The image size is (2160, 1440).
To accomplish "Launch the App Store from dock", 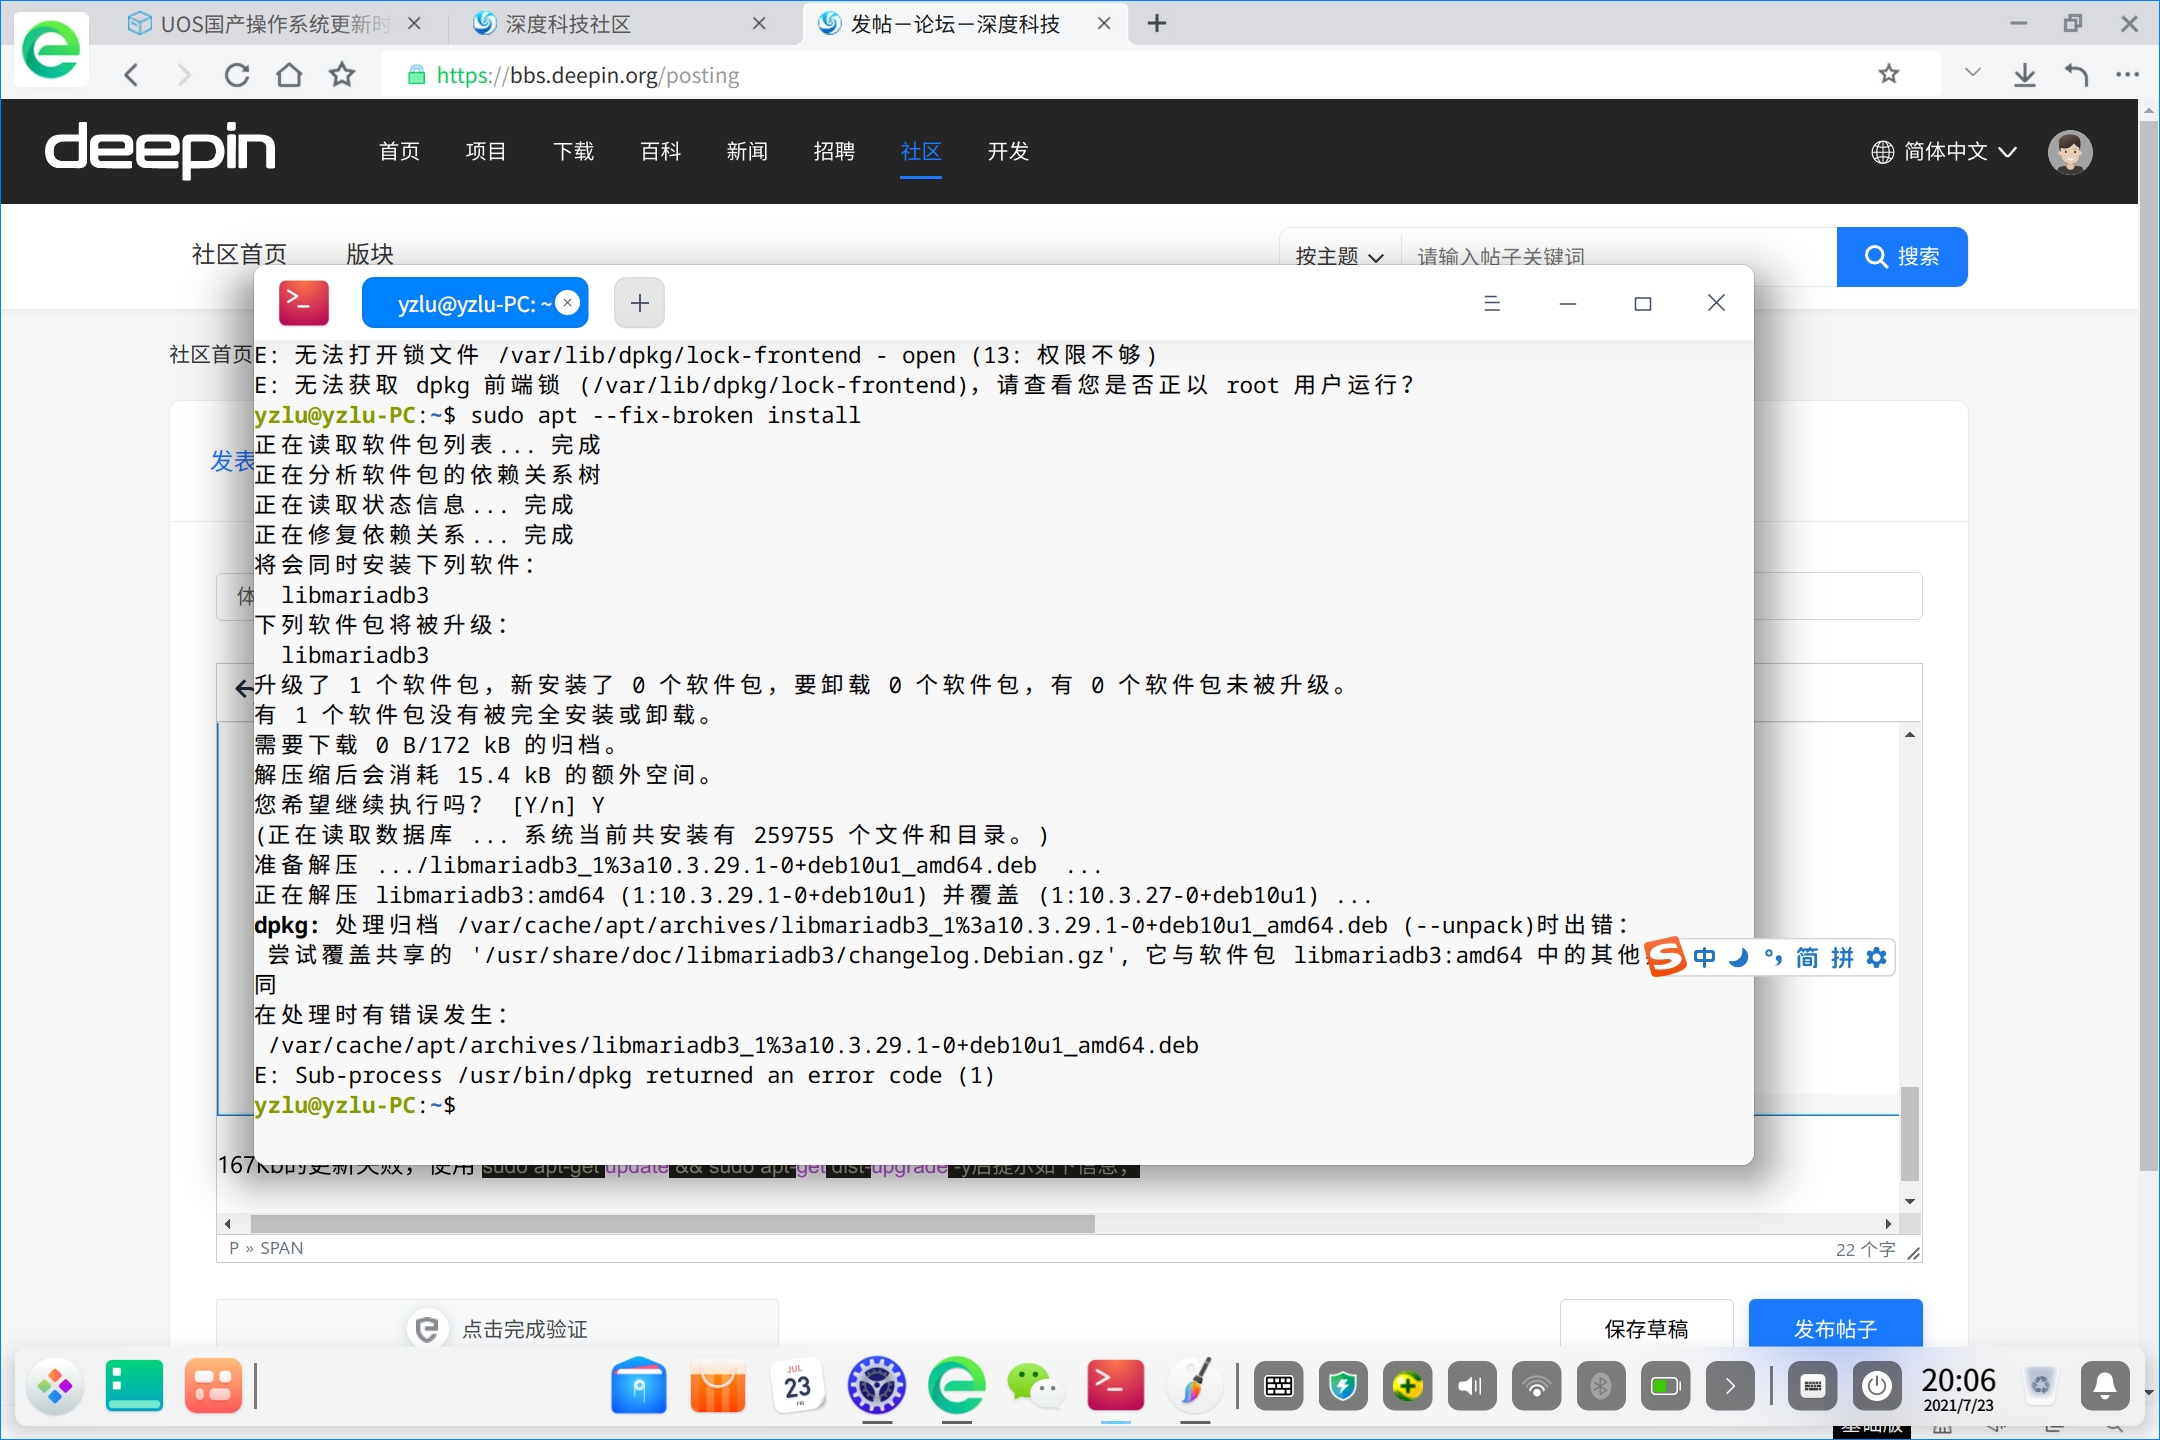I will [717, 1386].
